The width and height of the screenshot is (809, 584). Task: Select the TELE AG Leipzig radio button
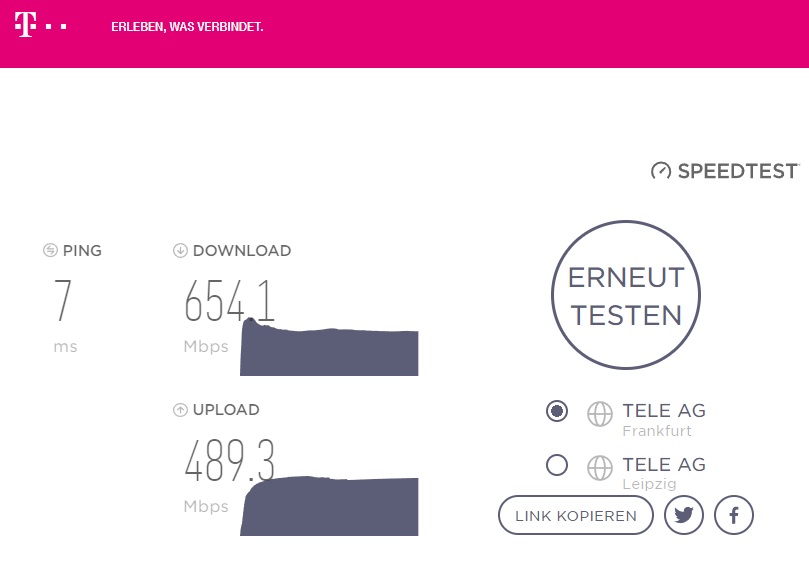(x=557, y=465)
